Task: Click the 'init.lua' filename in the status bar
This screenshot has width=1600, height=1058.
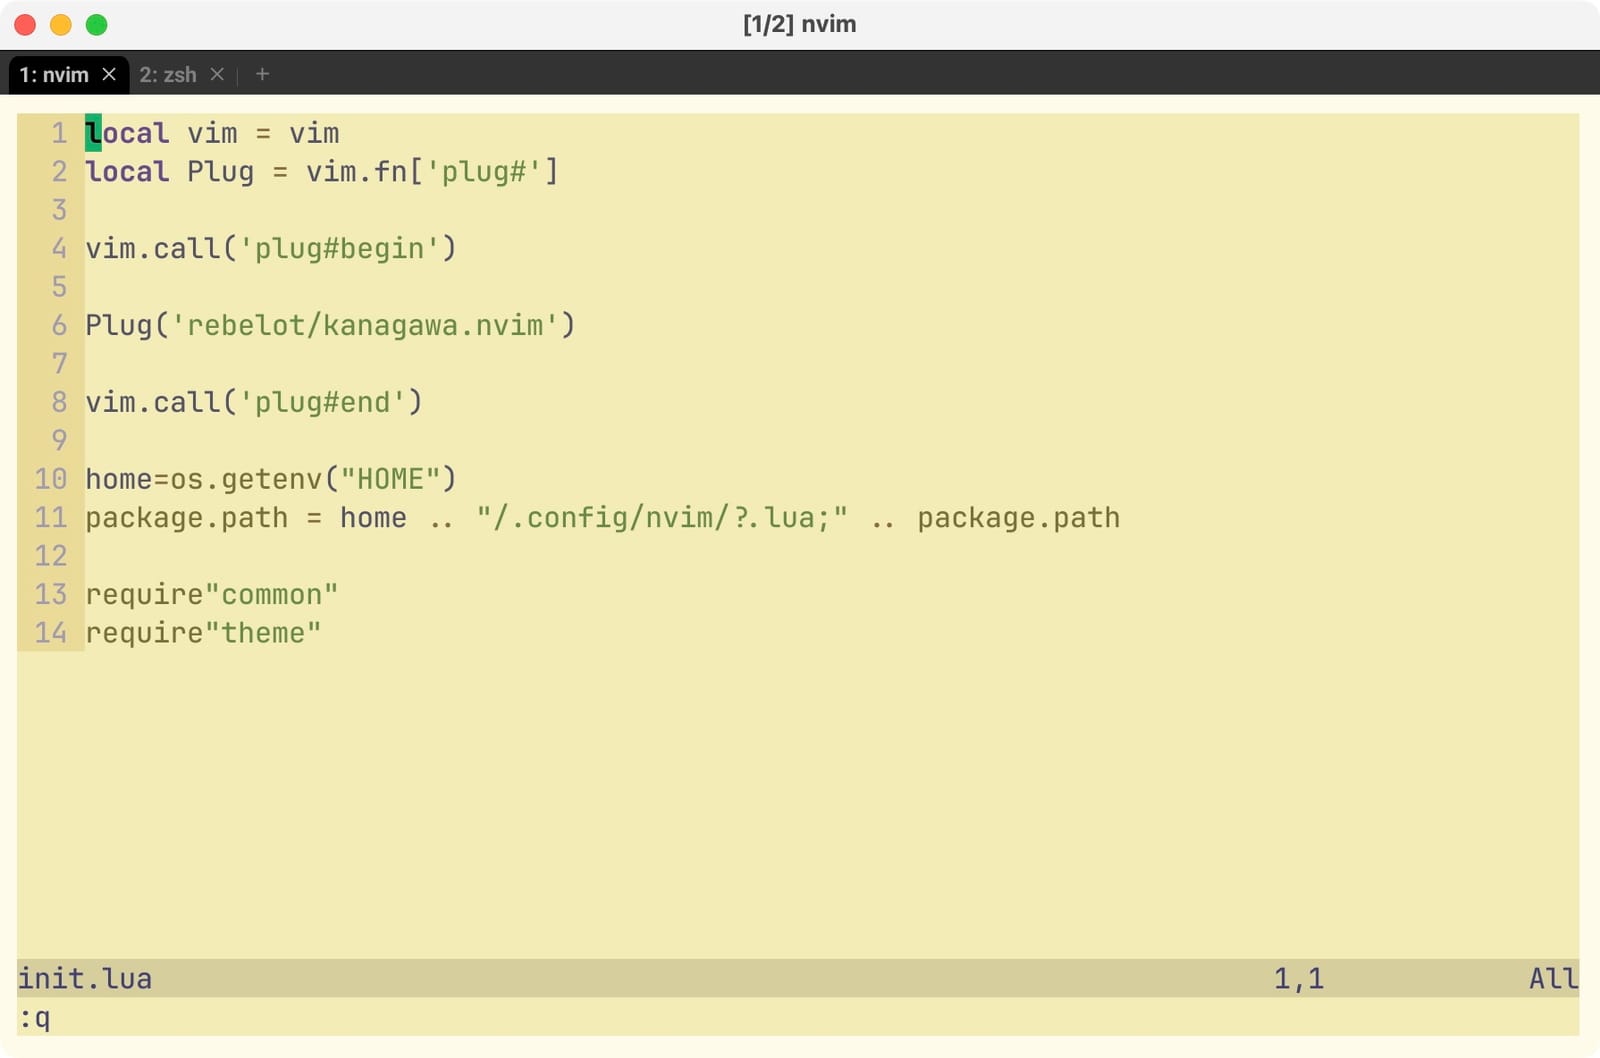Action: (x=85, y=978)
